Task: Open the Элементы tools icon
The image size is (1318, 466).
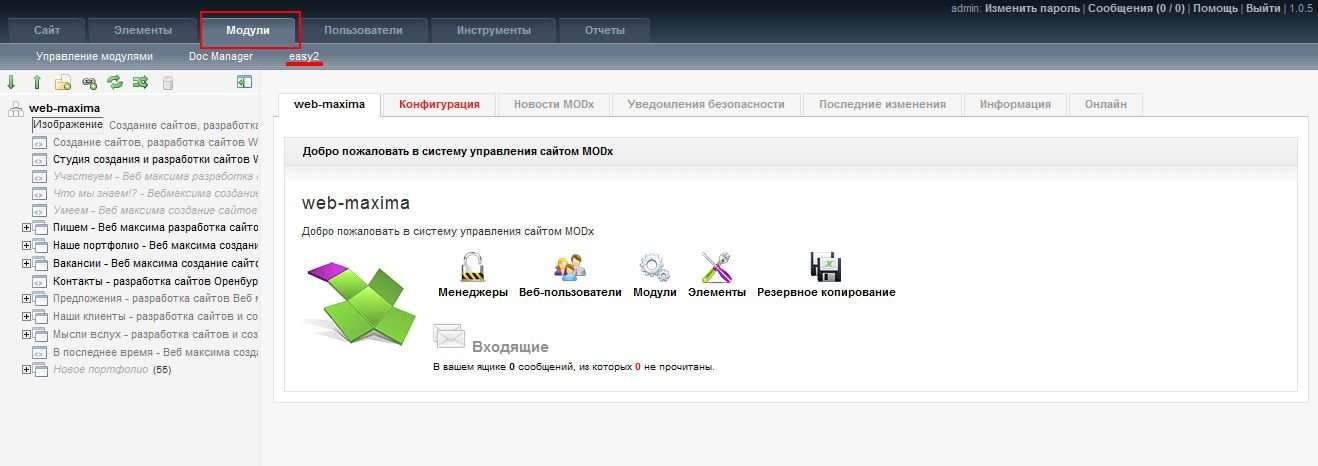Action: pyautogui.click(x=717, y=267)
